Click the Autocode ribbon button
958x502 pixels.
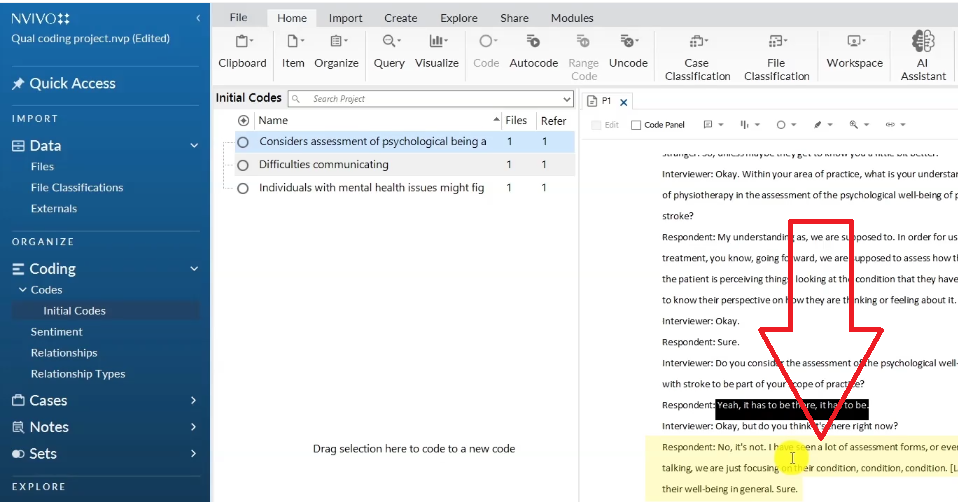(533, 52)
